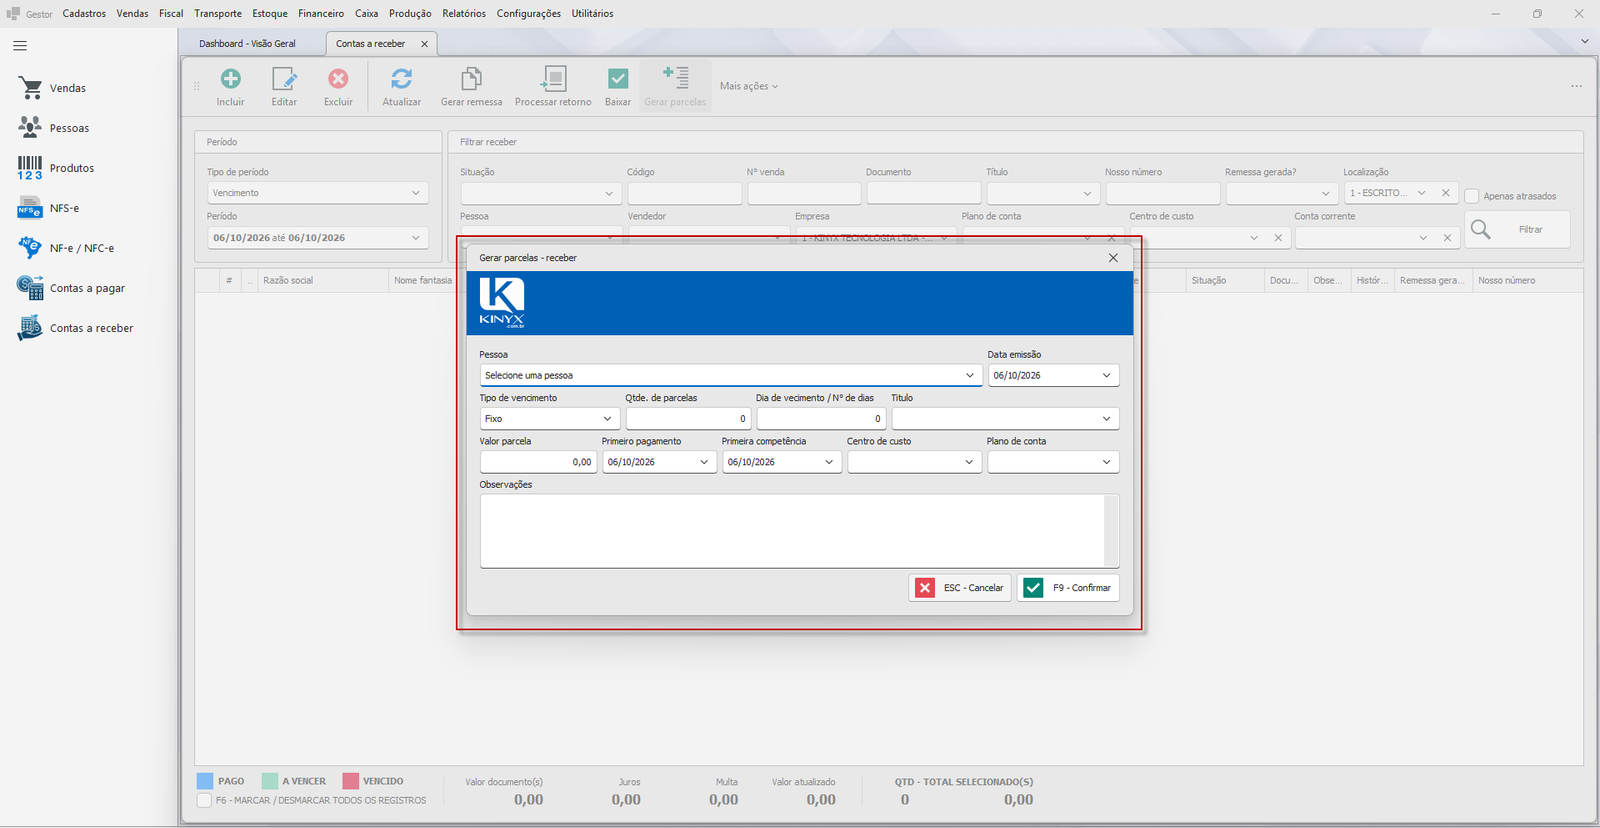Viewport: 1600px width, 828px height.
Task: Check F6 marcar todos os registros
Action: (204, 800)
